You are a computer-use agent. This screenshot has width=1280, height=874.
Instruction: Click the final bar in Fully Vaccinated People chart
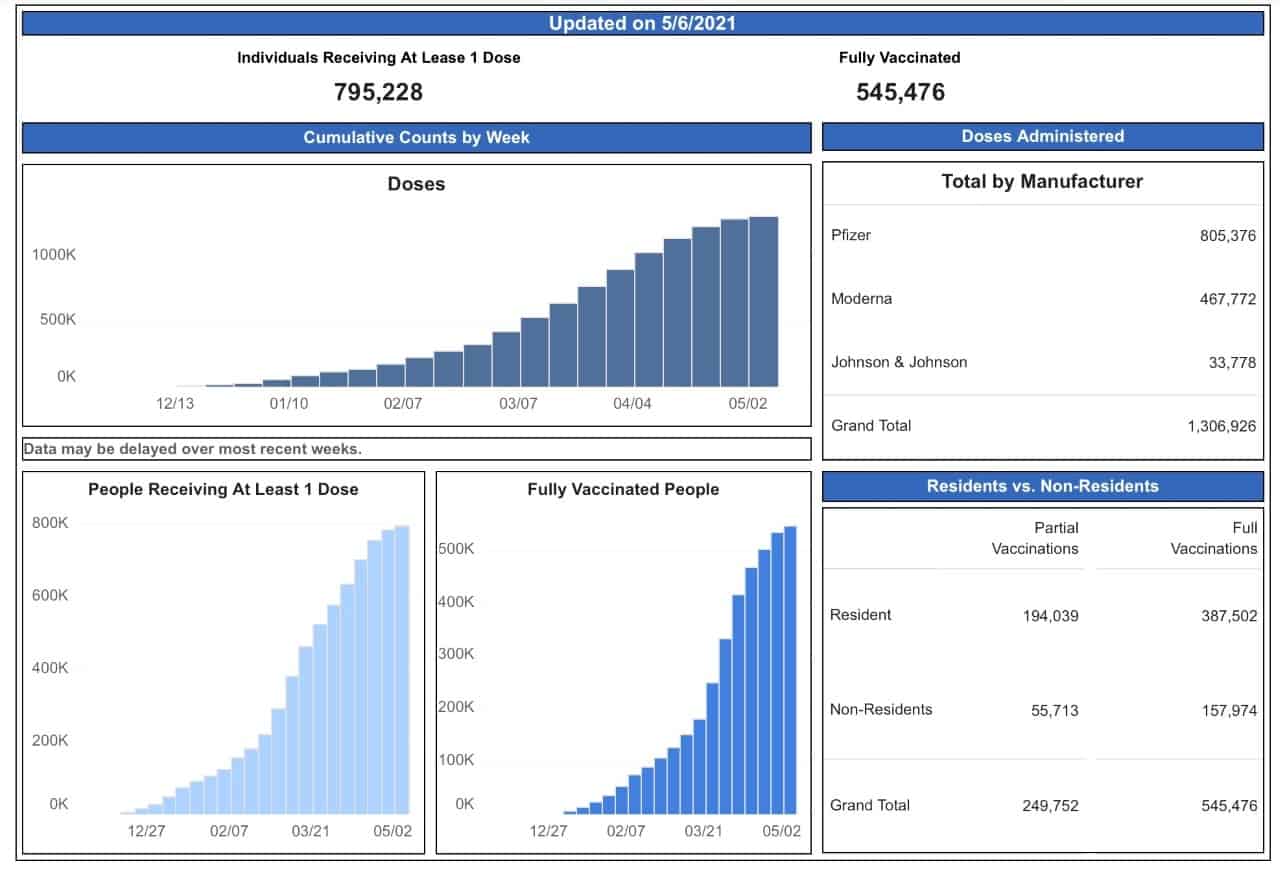(x=790, y=670)
